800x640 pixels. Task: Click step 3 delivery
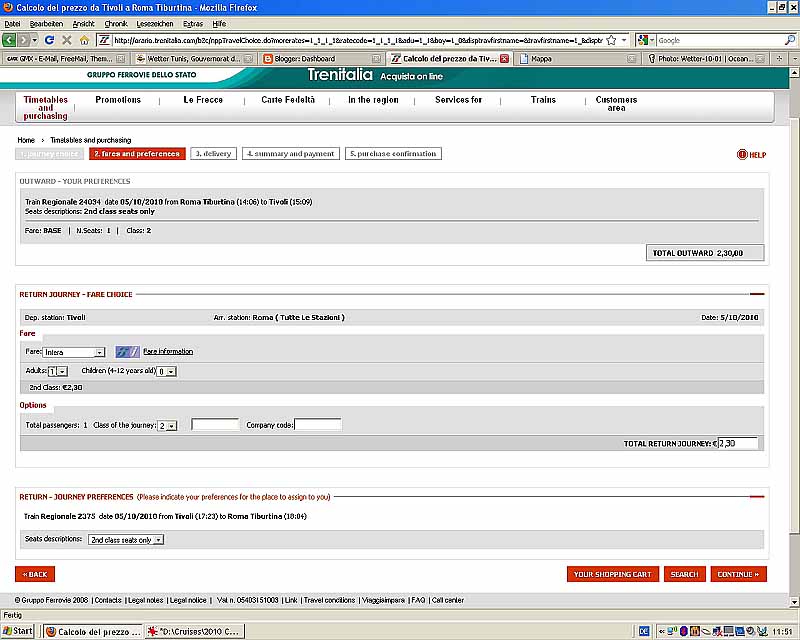(x=214, y=154)
